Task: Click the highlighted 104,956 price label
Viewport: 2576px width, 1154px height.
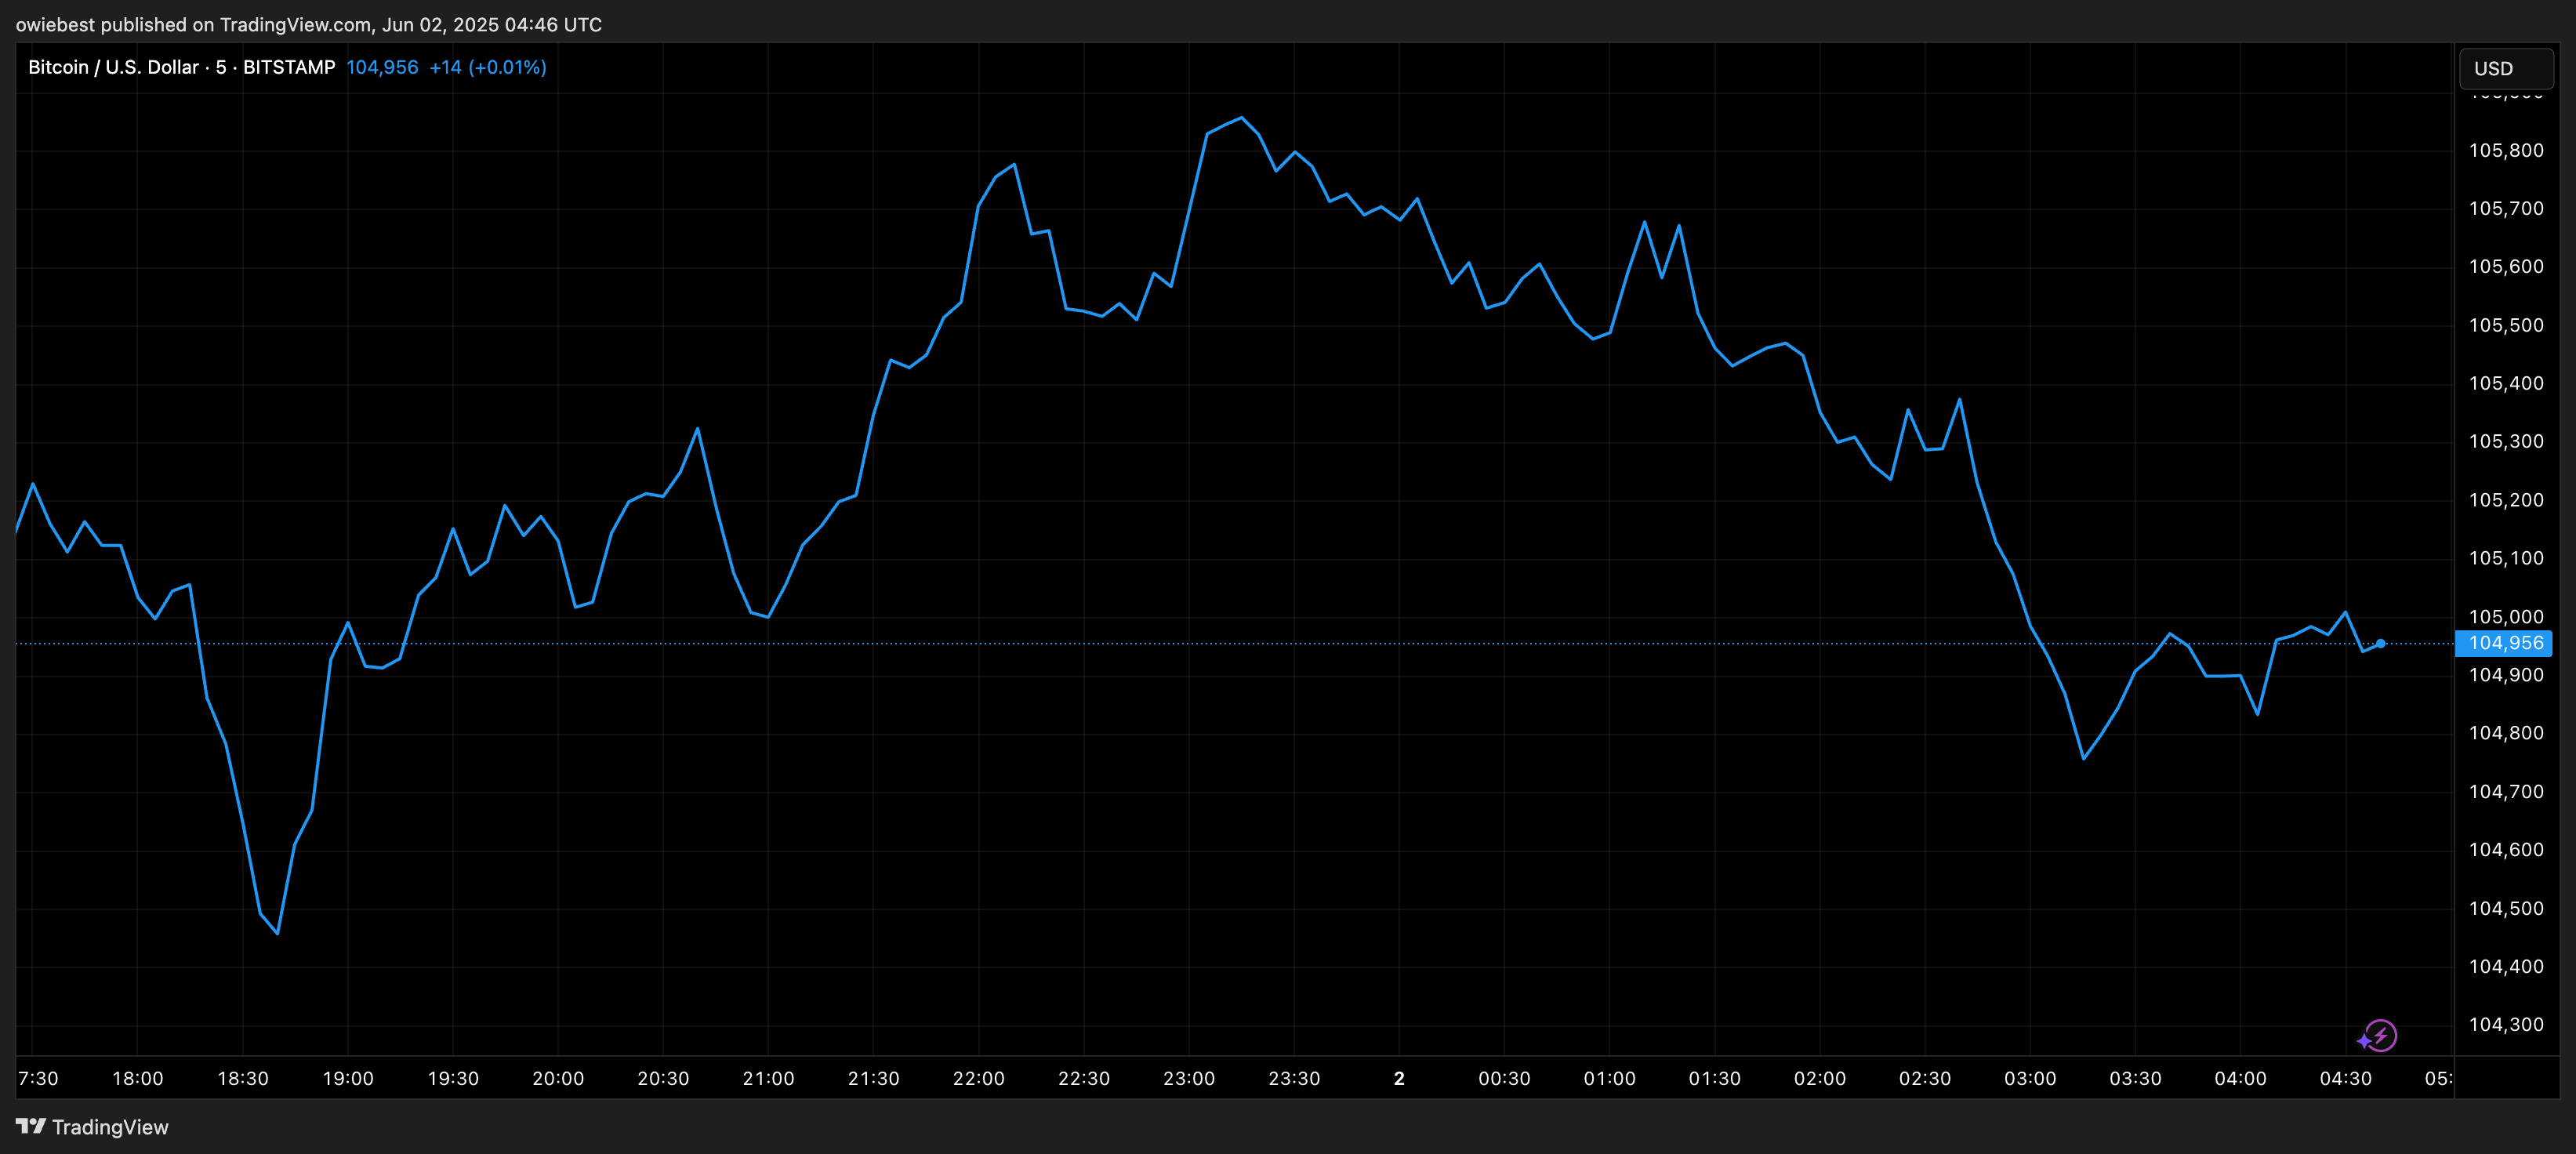Action: pos(2504,643)
